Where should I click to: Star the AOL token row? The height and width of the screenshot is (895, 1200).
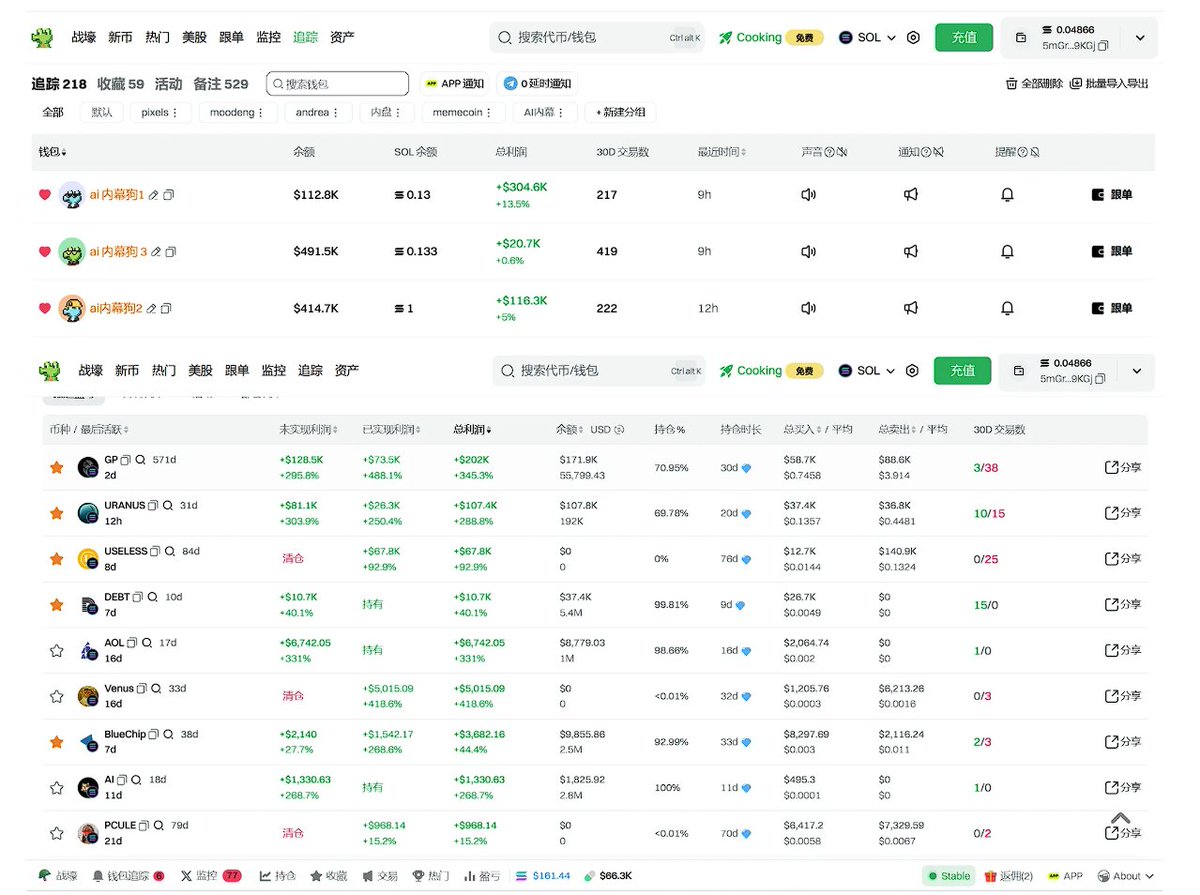click(56, 650)
